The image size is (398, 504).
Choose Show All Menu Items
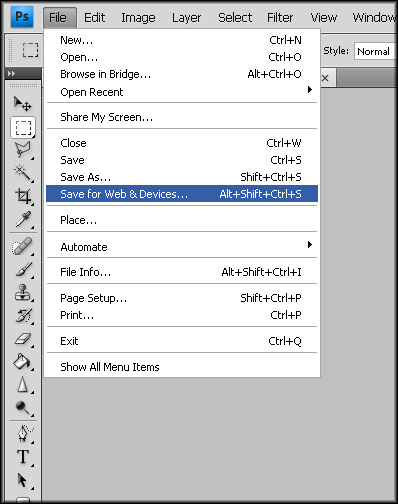tap(182, 367)
